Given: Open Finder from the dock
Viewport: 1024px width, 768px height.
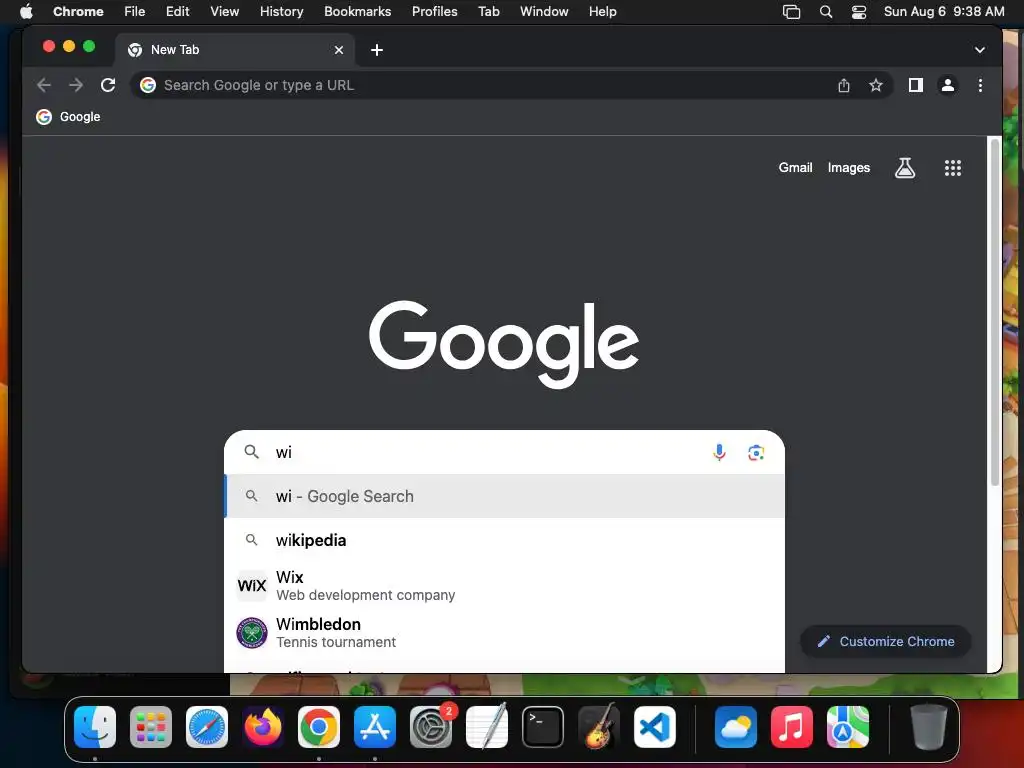Looking at the screenshot, I should (x=95, y=727).
